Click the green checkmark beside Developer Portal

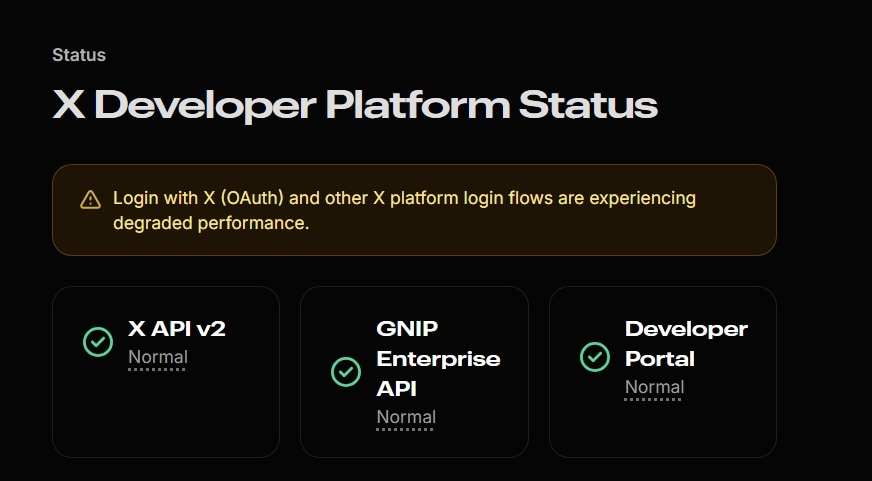pyautogui.click(x=595, y=357)
